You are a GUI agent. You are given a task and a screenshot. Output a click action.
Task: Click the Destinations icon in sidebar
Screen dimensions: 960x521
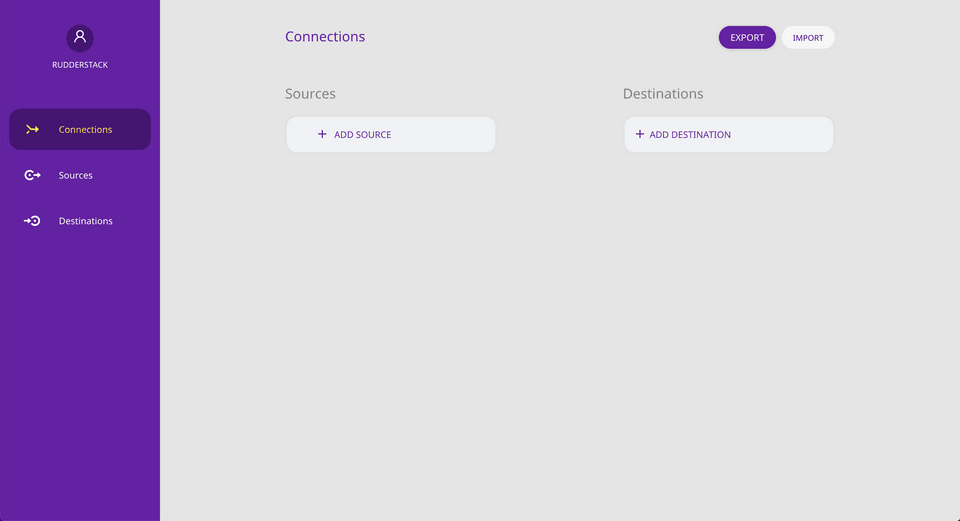33,221
